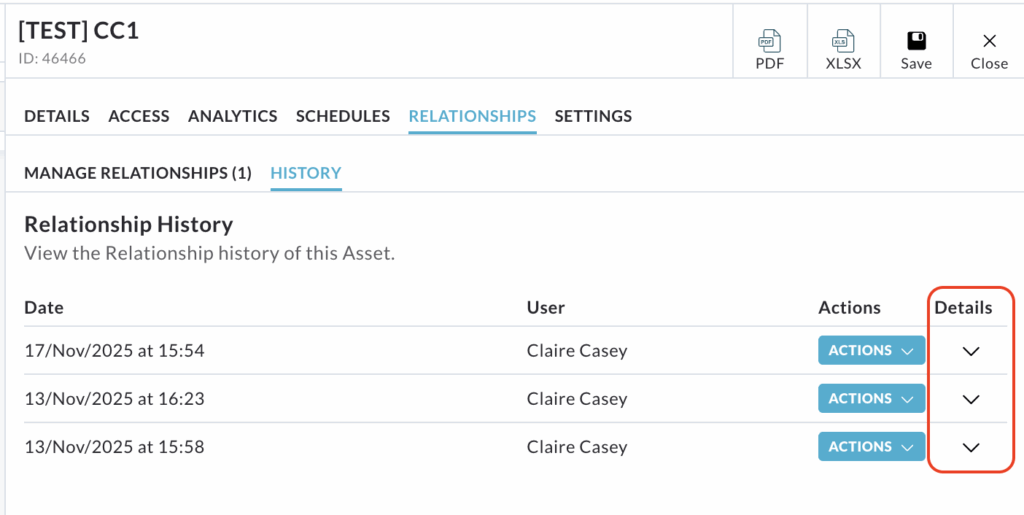Image resolution: width=1024 pixels, height=515 pixels.
Task: Expand details for 17/Nov/2025 at 15:54 entry
Action: point(970,351)
